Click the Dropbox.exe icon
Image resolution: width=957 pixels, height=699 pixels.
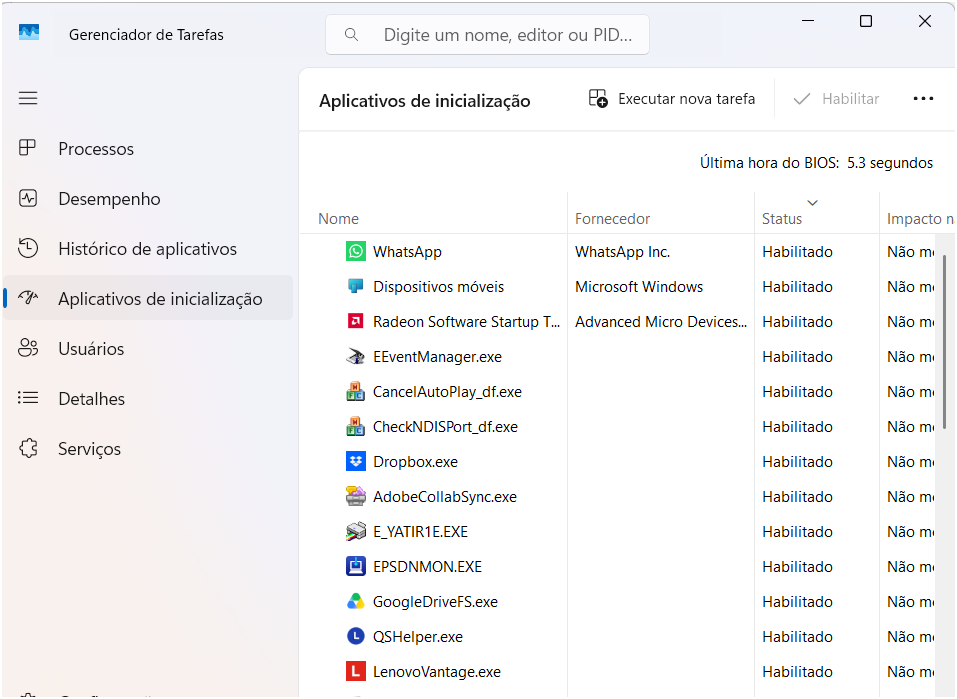356,461
